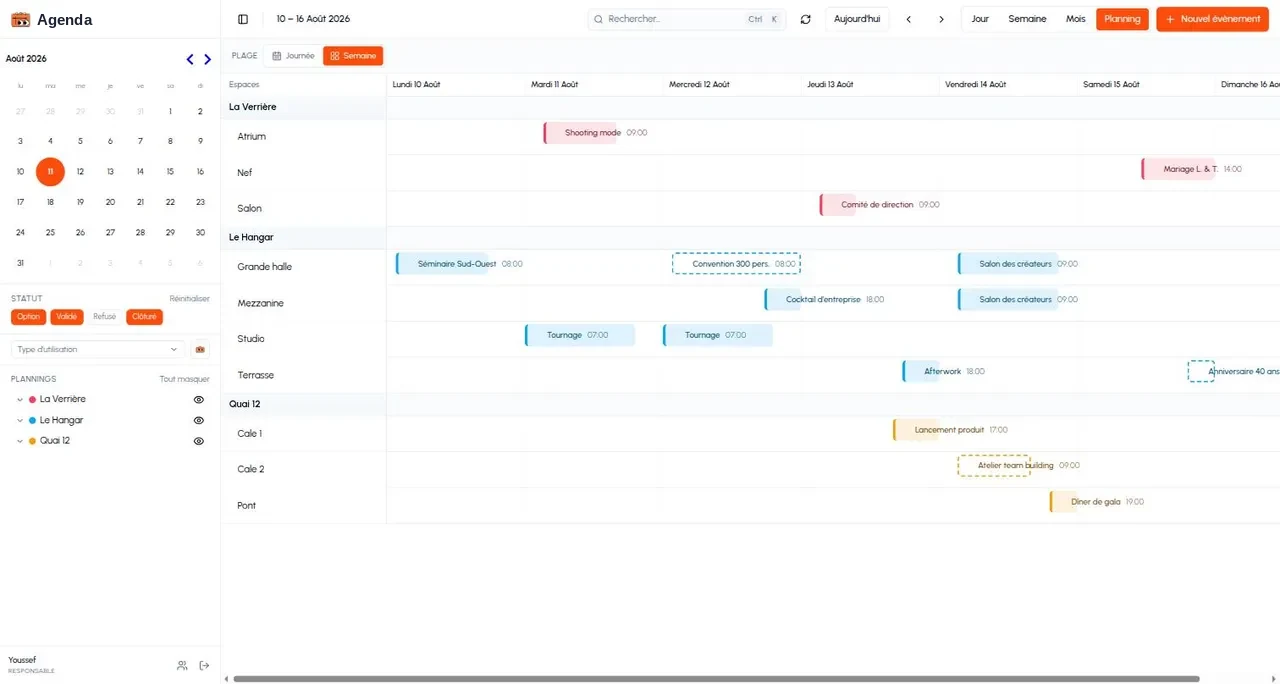This screenshot has width=1280, height=684.
Task: Click Tout masquer in Plannings
Action: (x=185, y=379)
